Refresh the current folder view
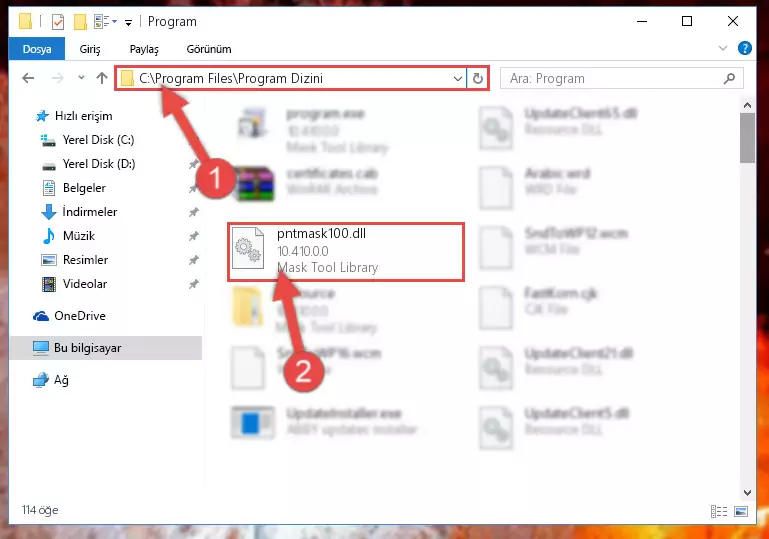The width and height of the screenshot is (769, 539). [x=478, y=78]
